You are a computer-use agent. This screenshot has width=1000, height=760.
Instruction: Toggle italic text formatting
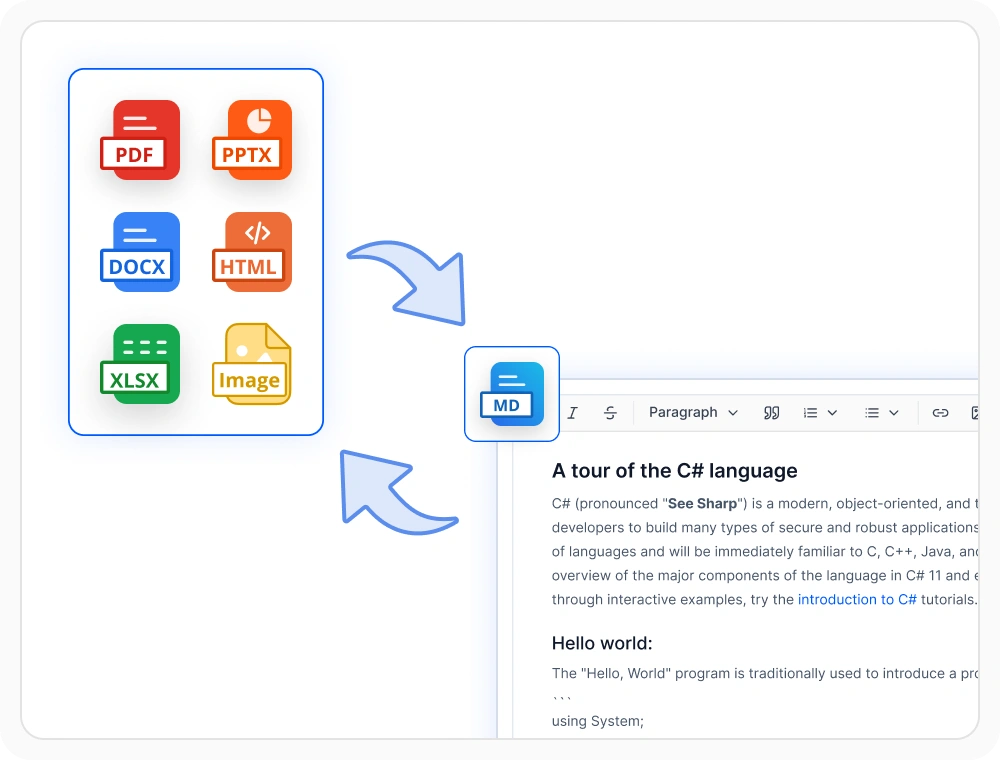573,413
